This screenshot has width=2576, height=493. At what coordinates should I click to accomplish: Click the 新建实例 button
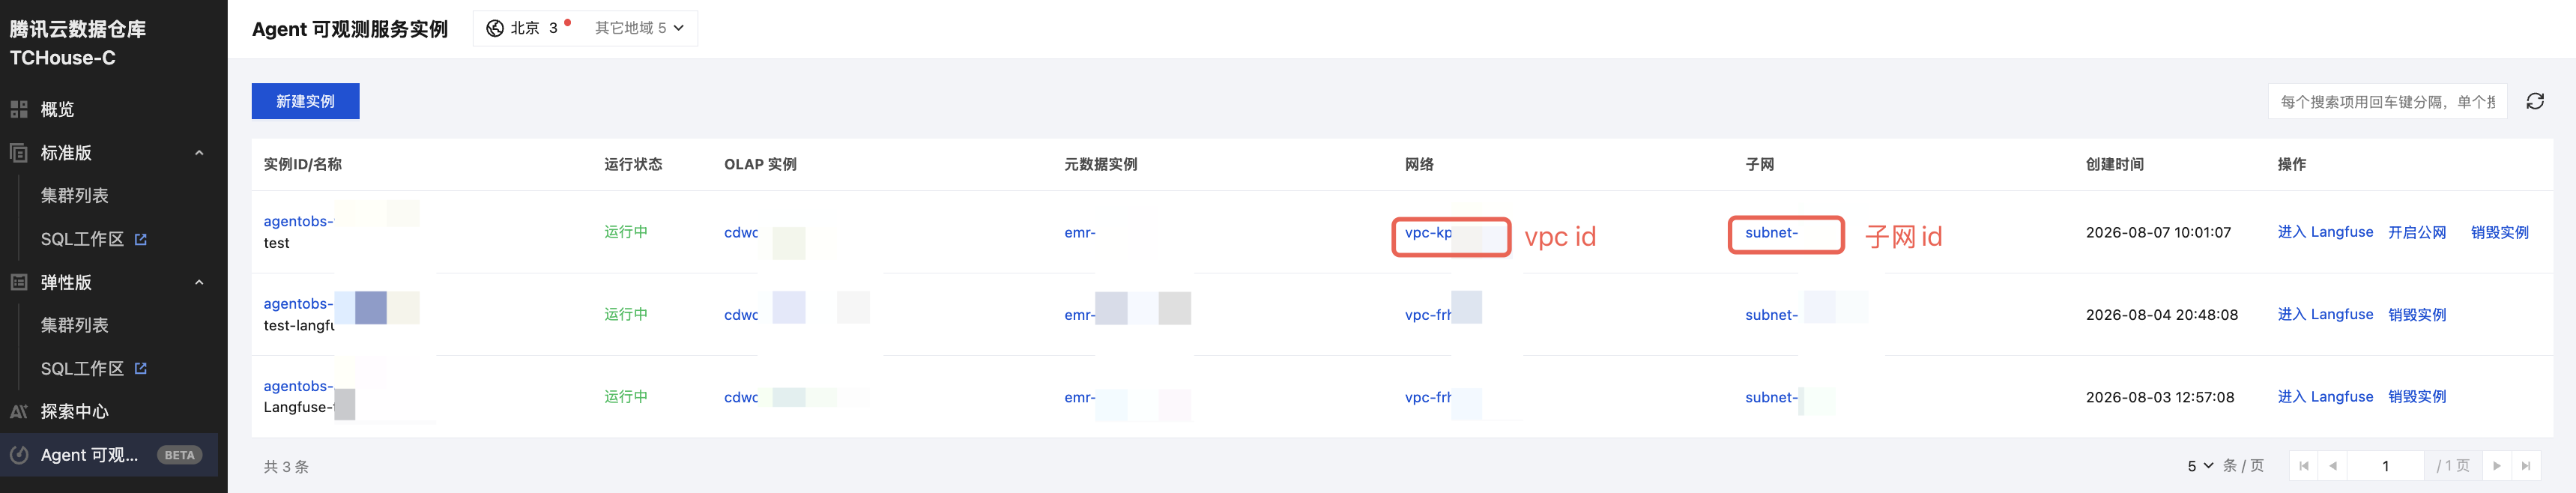[x=305, y=101]
